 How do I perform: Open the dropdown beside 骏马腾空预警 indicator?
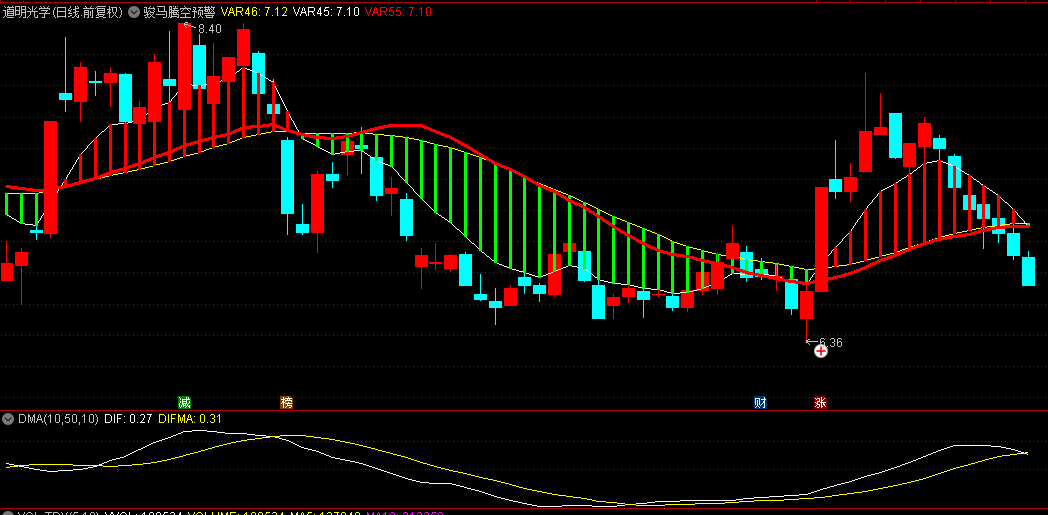[x=134, y=12]
